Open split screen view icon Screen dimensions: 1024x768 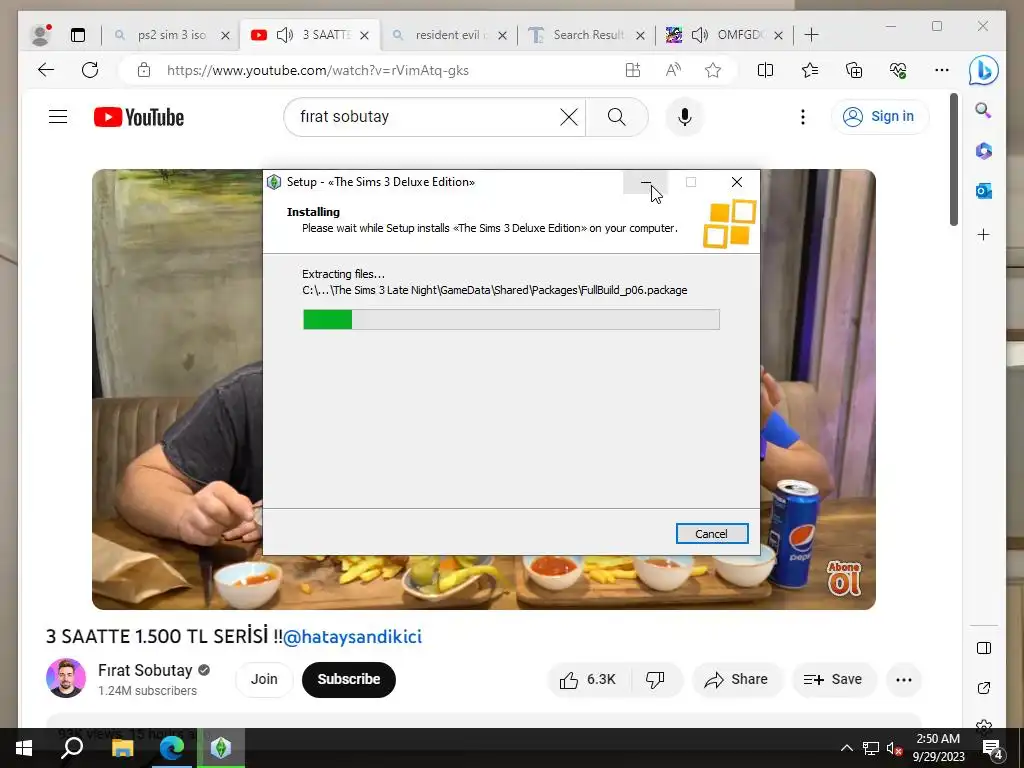(765, 70)
